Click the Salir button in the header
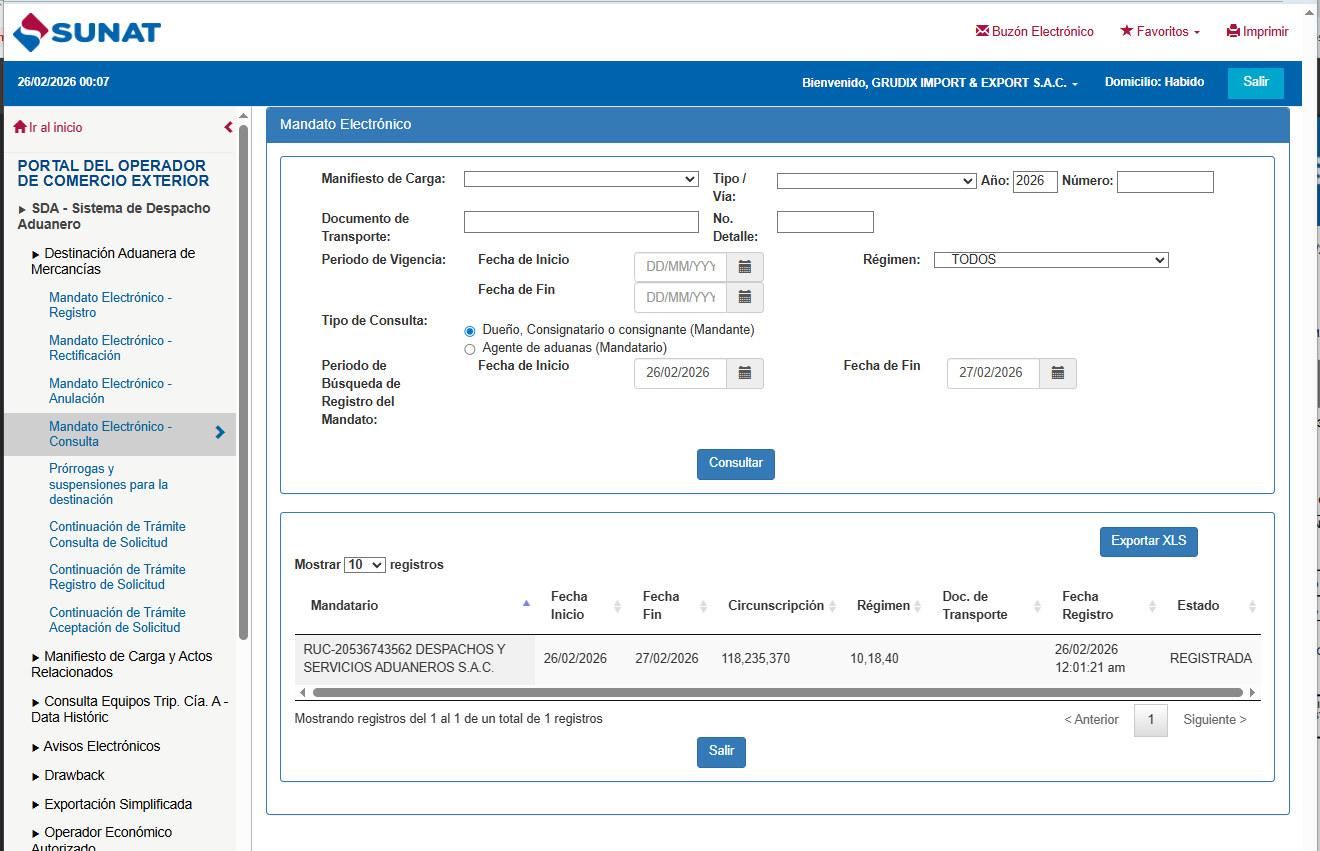 click(1256, 82)
